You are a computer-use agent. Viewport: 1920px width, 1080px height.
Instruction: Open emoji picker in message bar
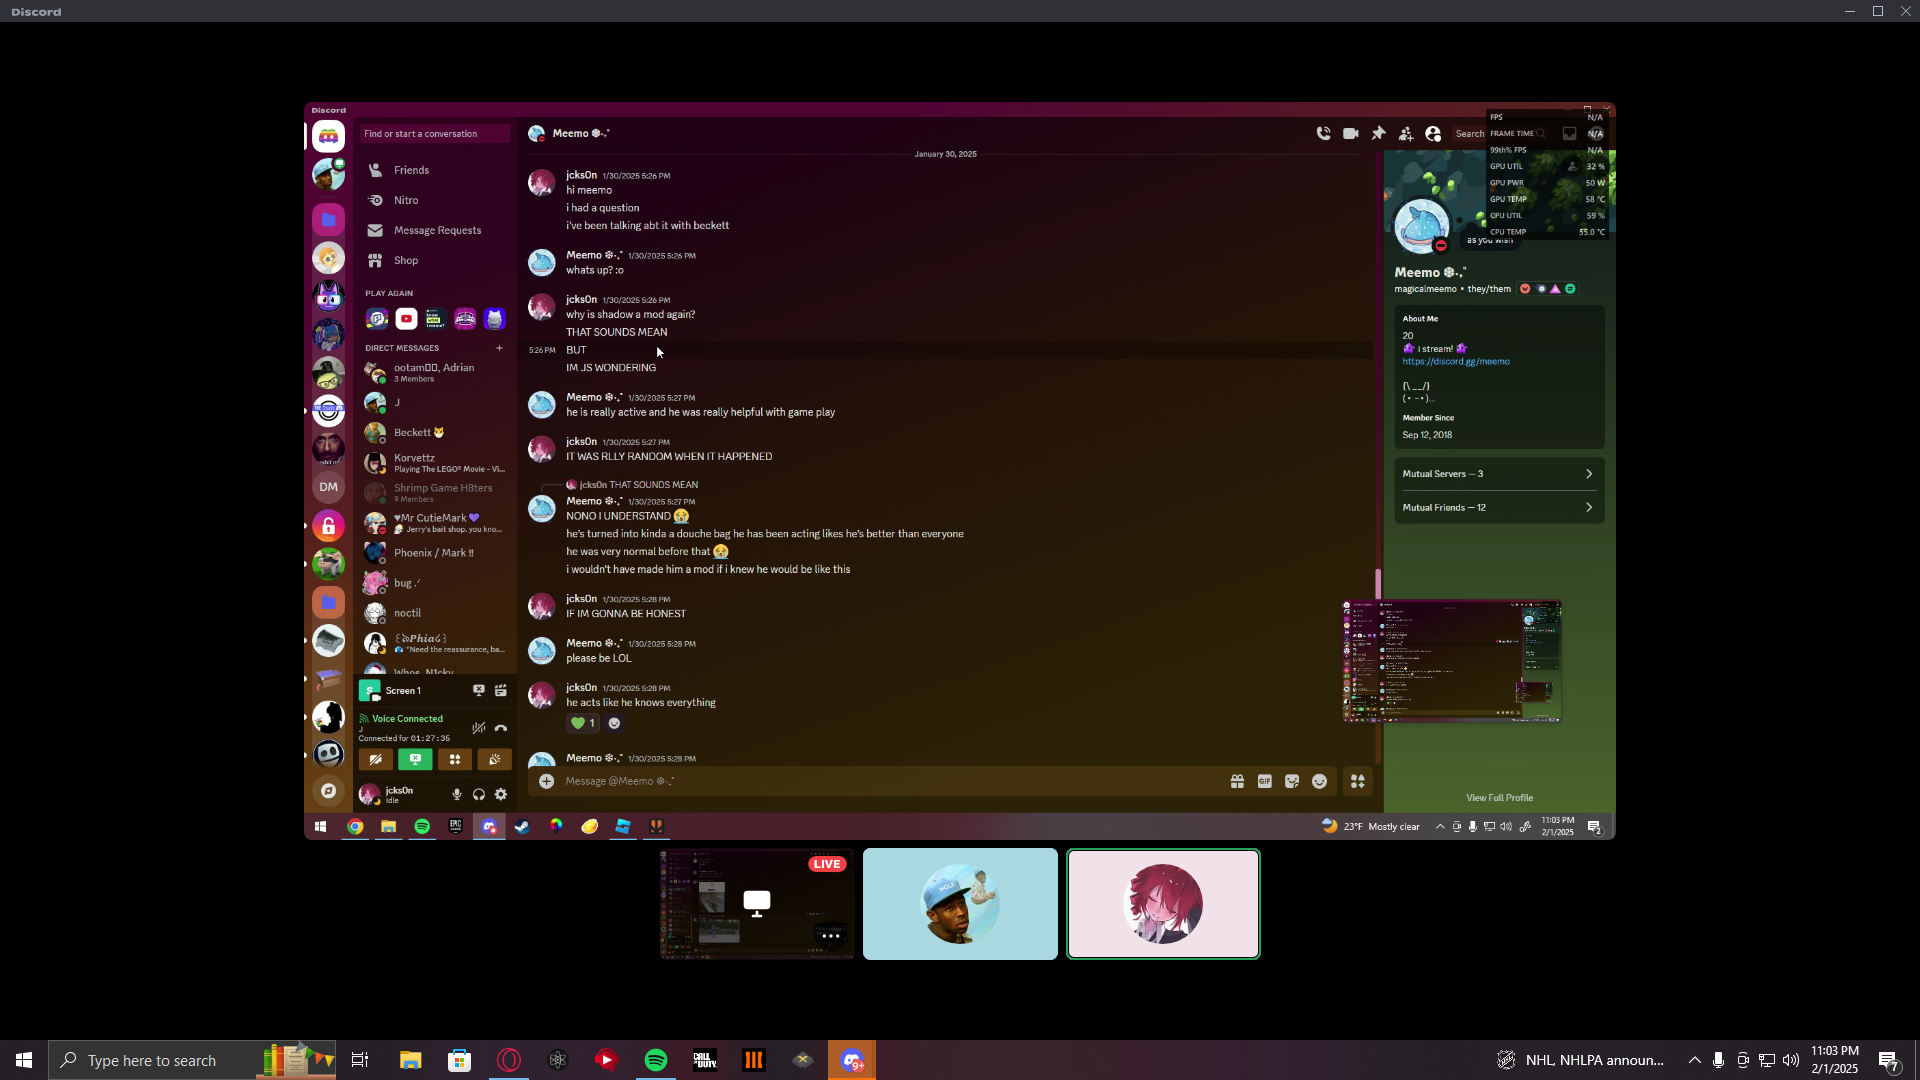[x=1320, y=782]
